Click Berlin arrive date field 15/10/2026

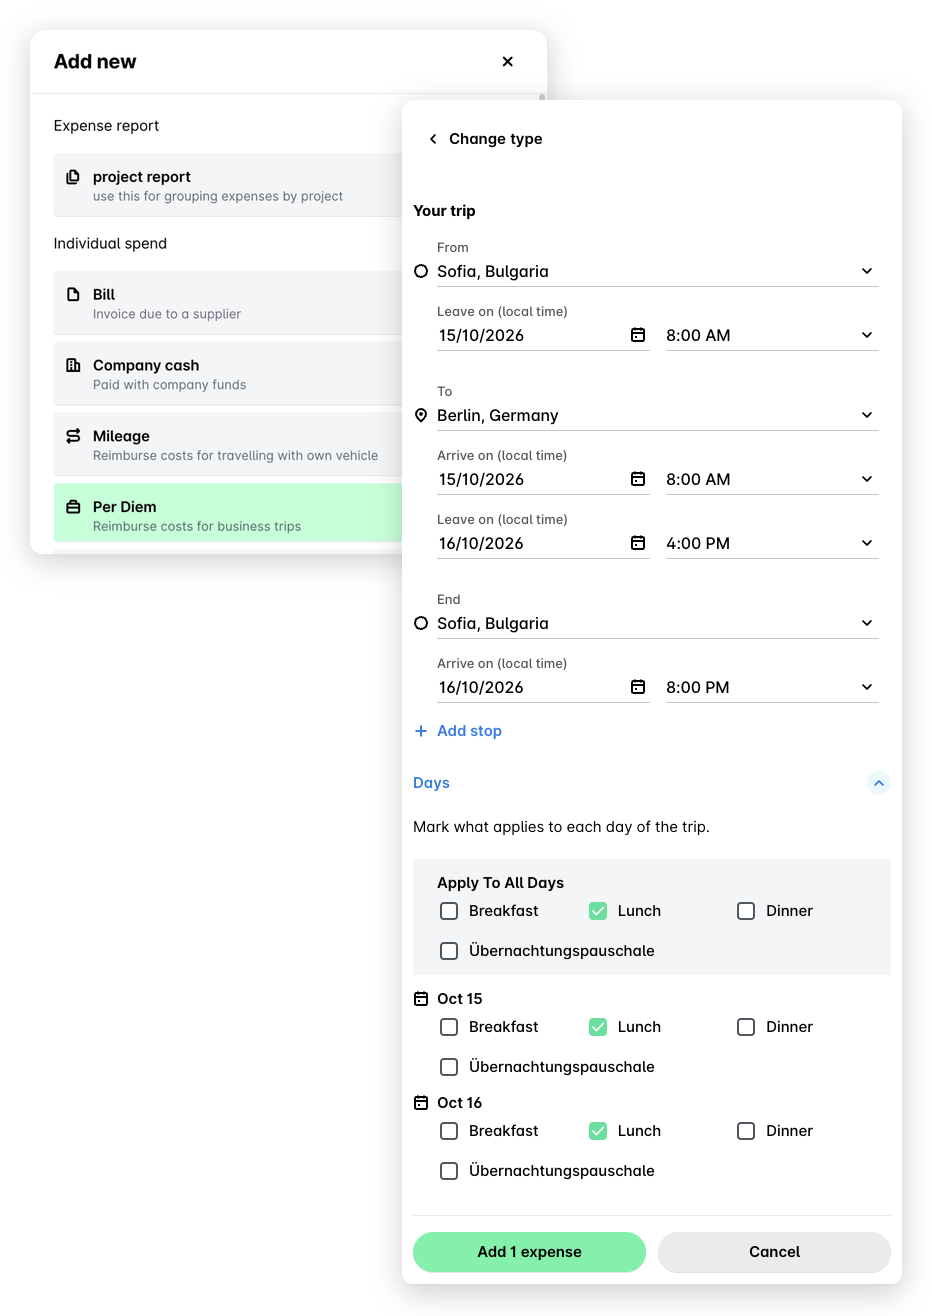click(x=543, y=479)
